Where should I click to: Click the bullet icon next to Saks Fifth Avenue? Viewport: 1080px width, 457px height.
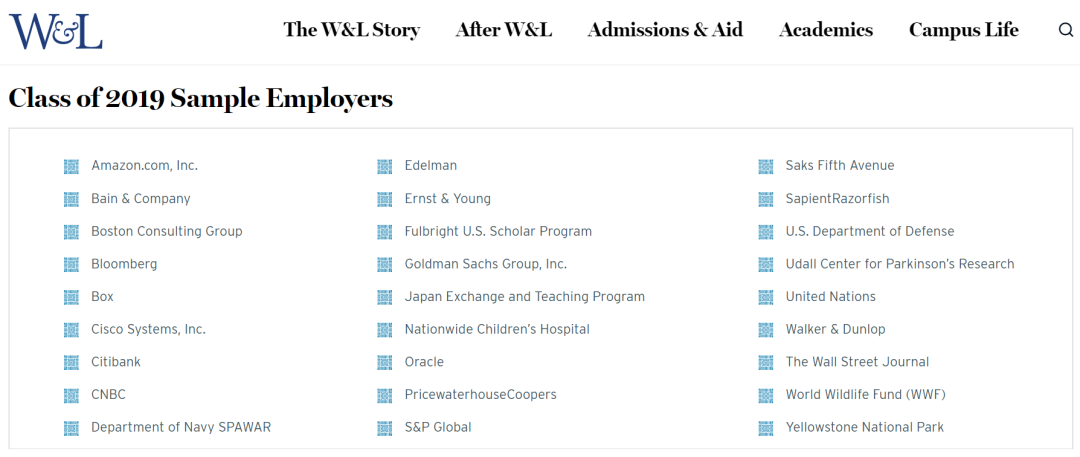pos(765,166)
